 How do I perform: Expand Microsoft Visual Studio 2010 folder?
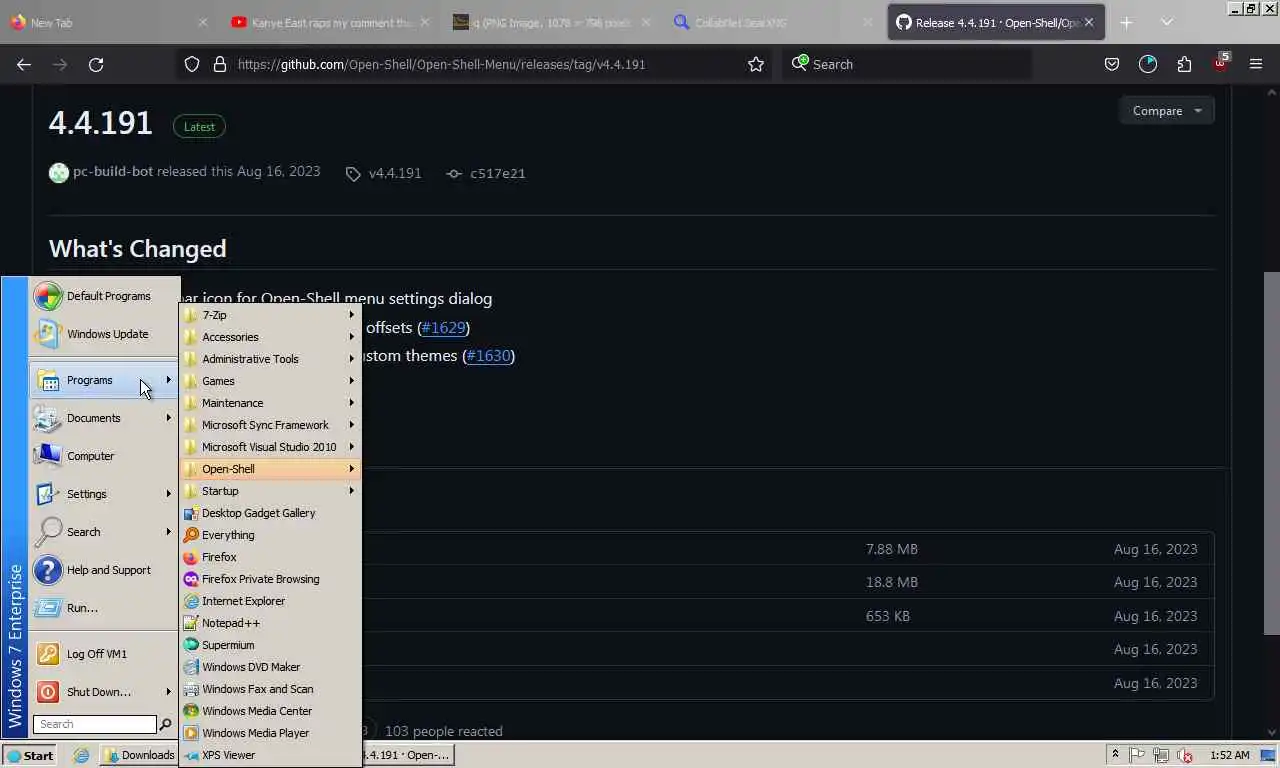(270, 447)
